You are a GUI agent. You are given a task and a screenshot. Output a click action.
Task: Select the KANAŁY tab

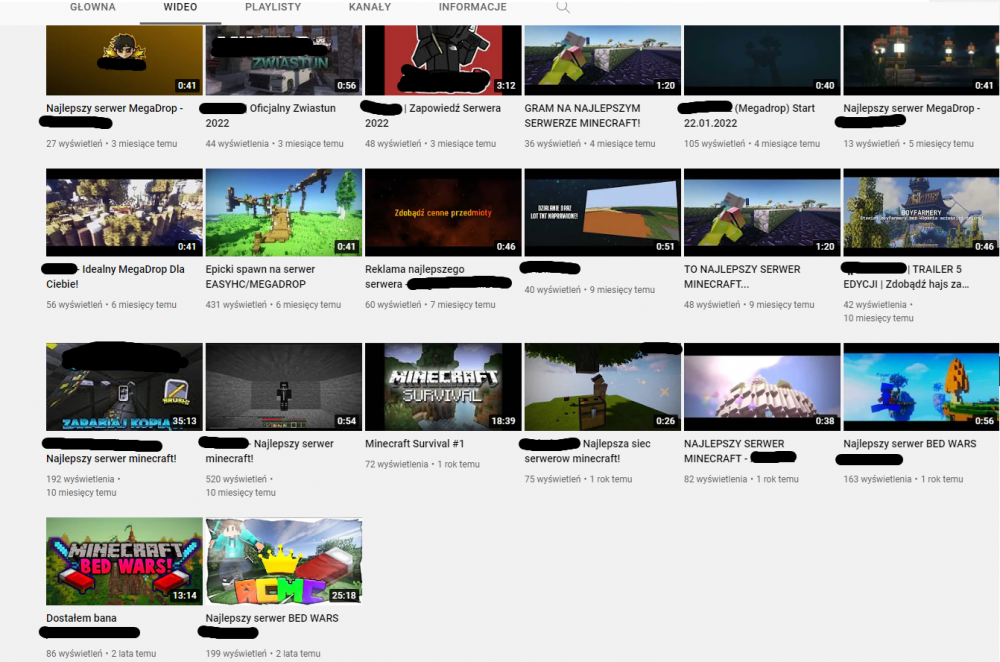[370, 8]
